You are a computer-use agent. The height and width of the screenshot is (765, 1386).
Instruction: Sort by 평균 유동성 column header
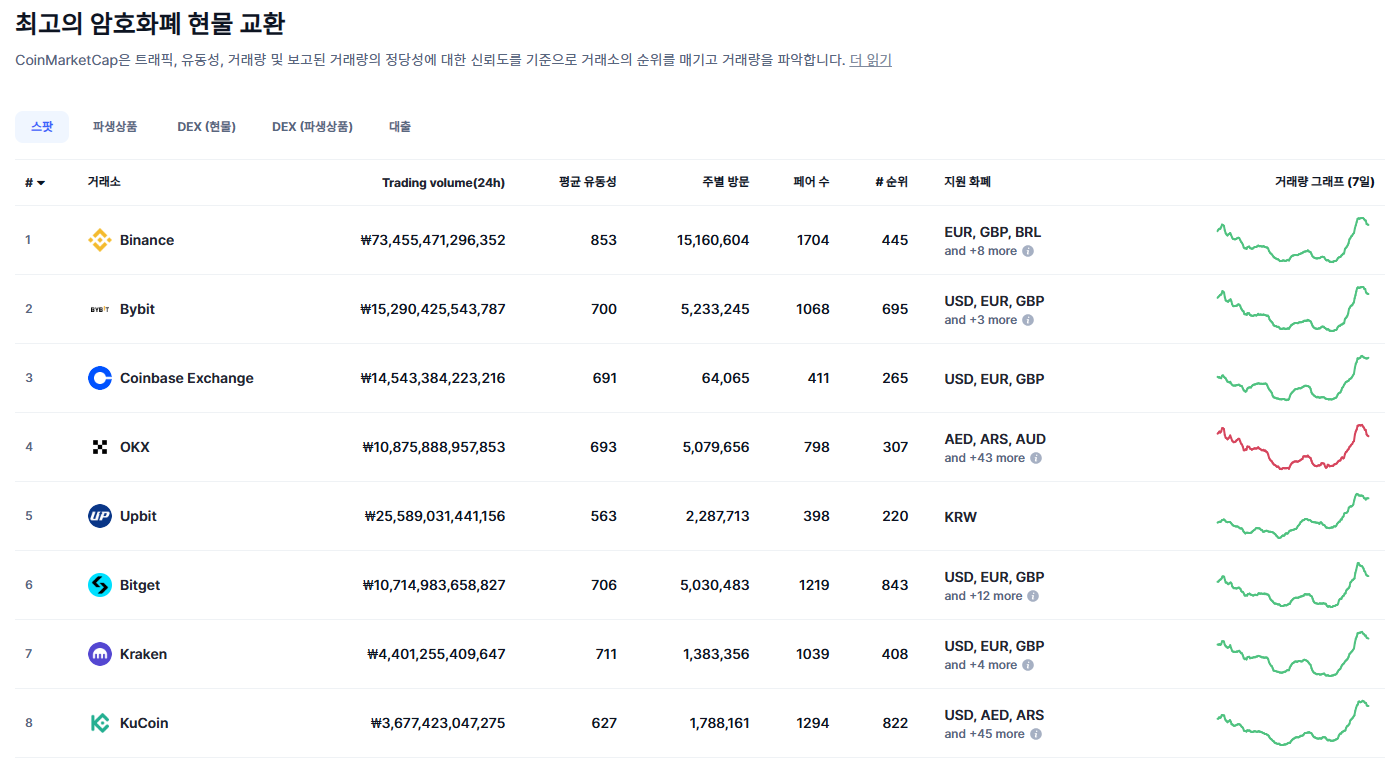[x=587, y=182]
